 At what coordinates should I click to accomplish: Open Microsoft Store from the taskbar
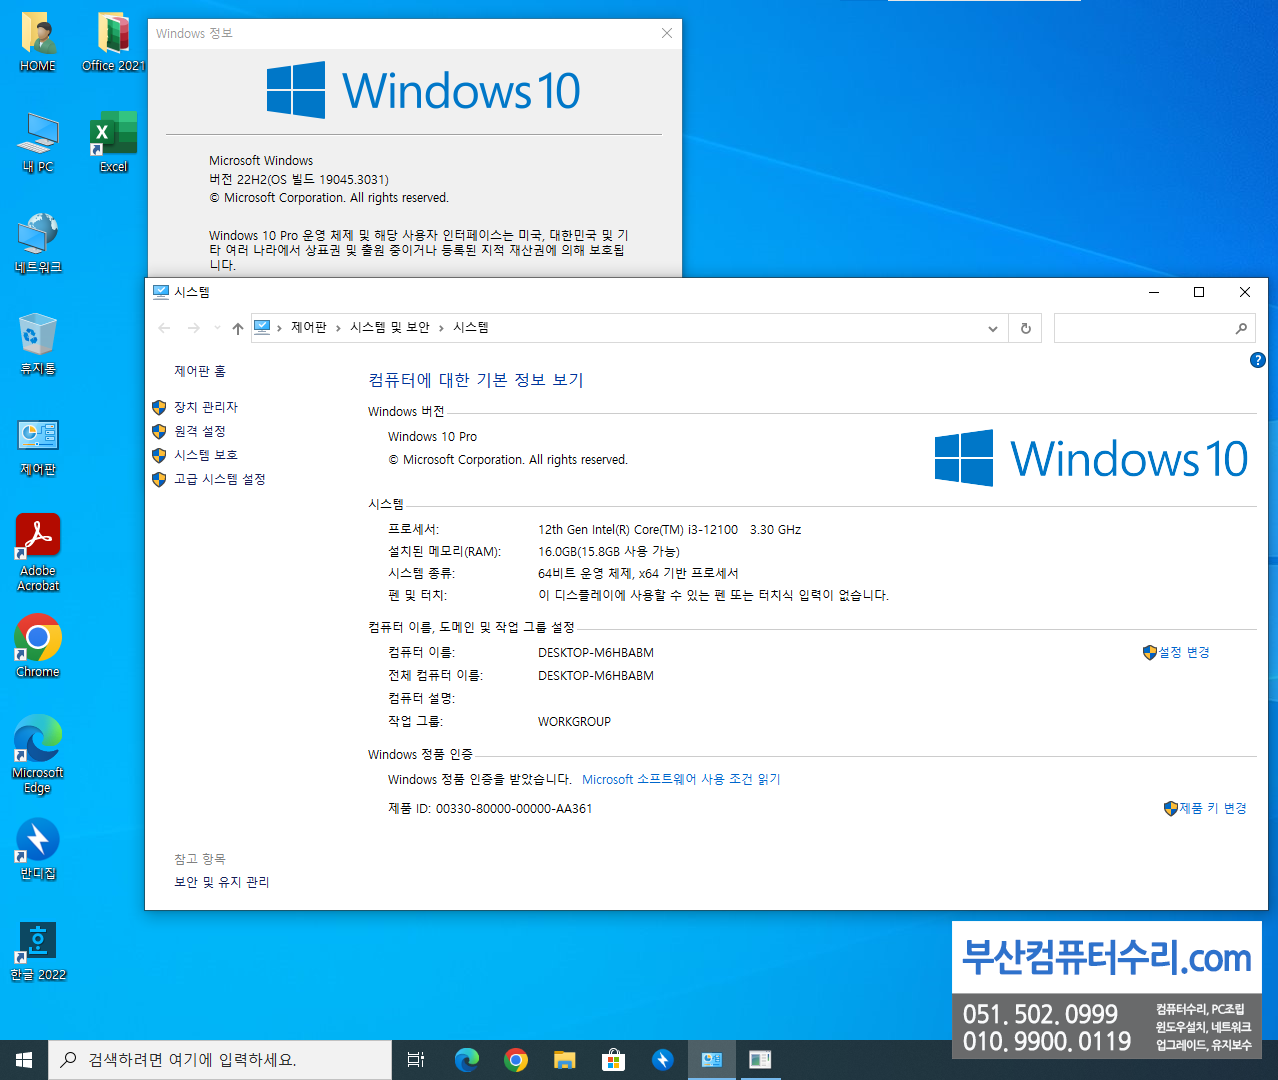tap(614, 1060)
